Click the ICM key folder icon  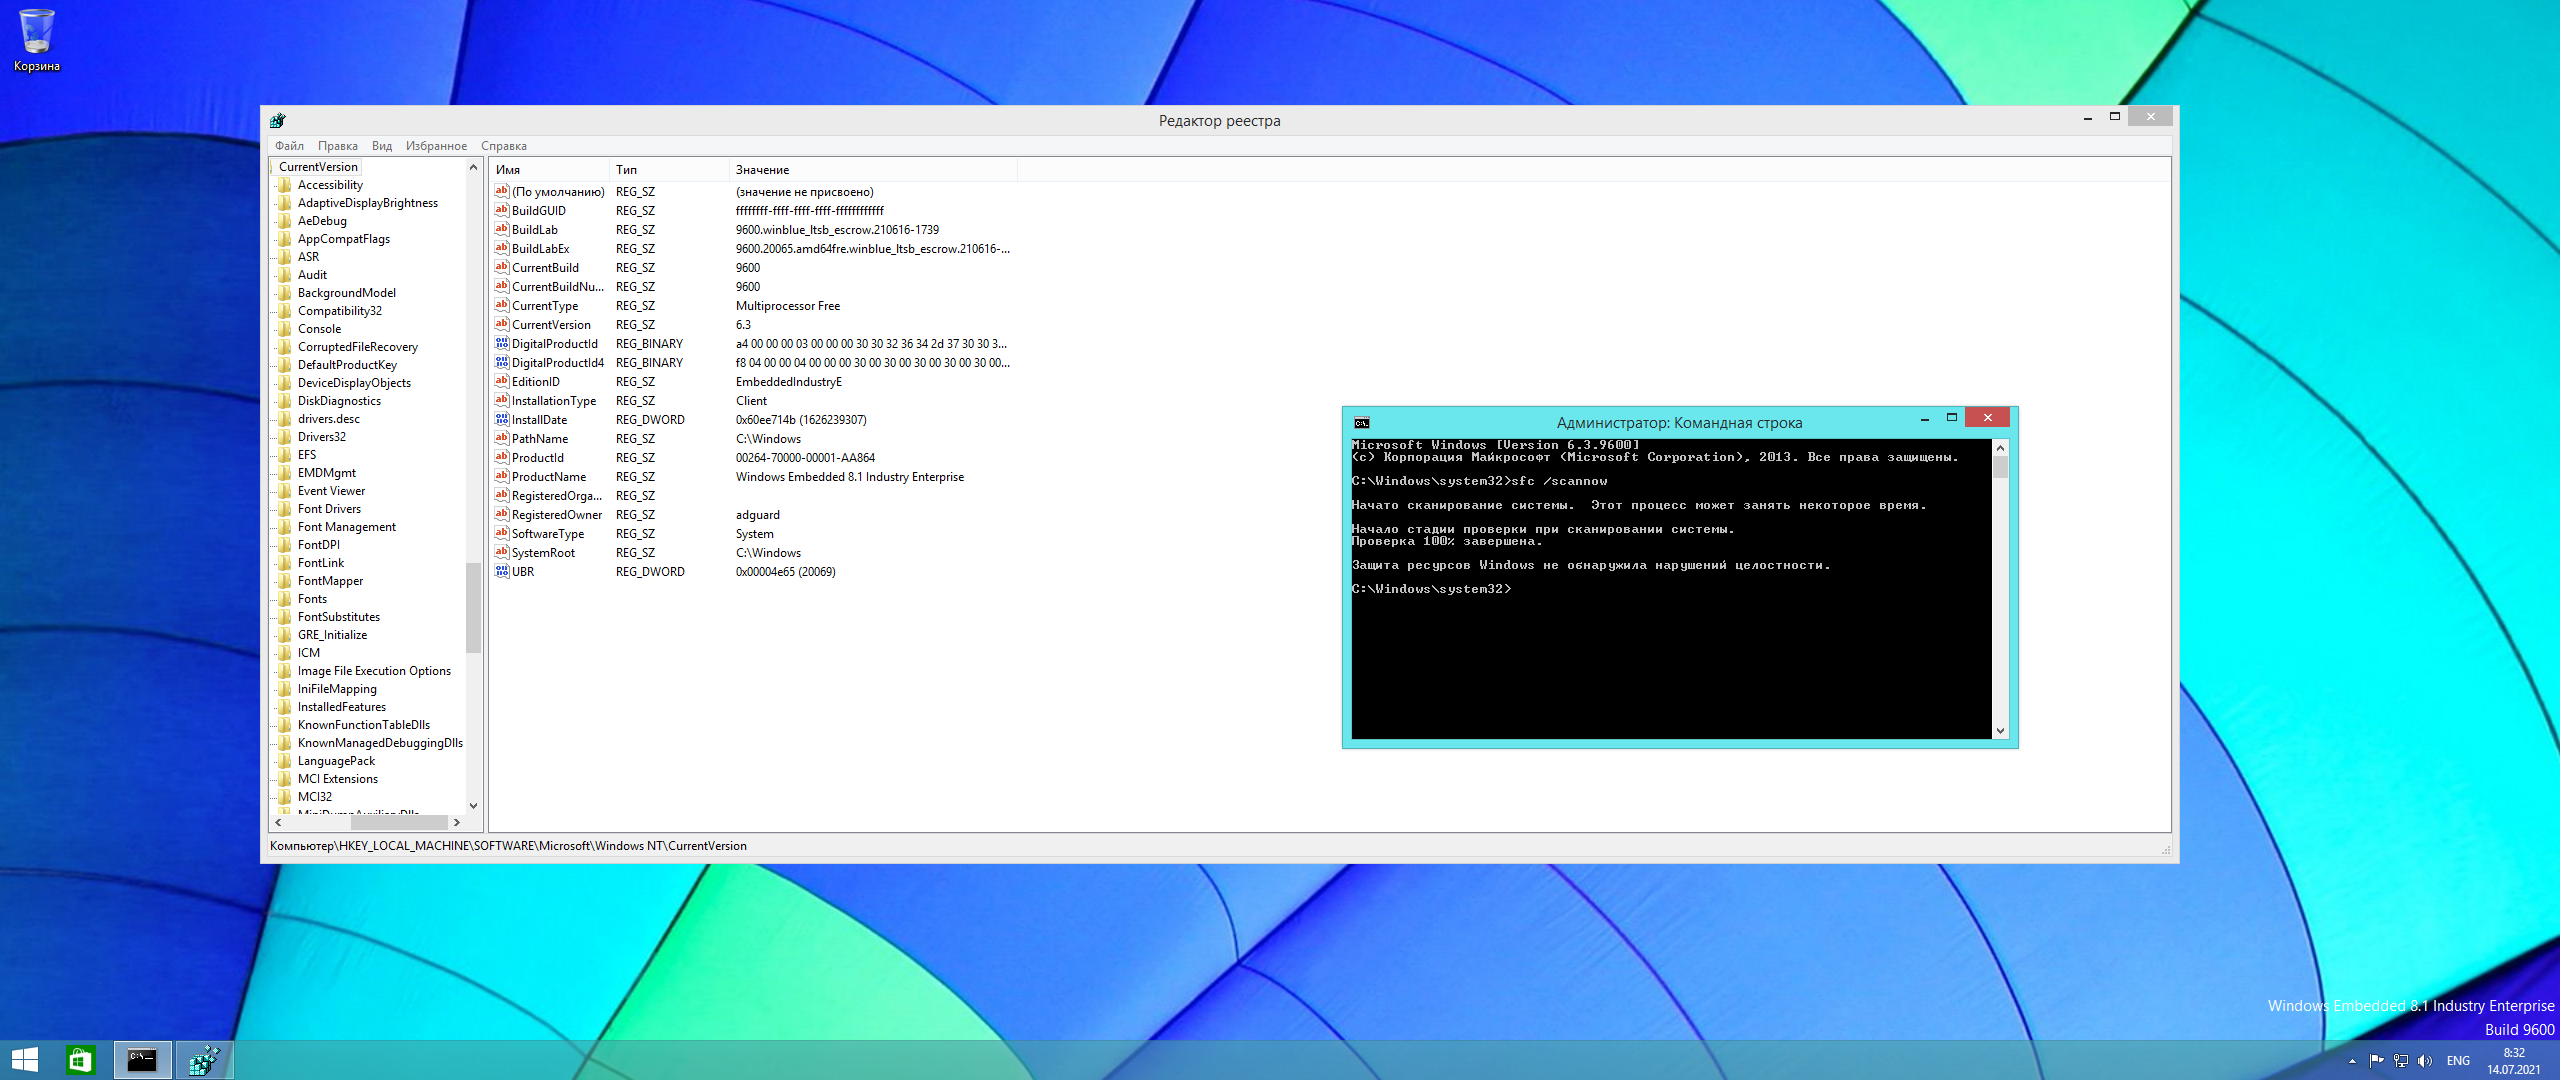coord(285,653)
